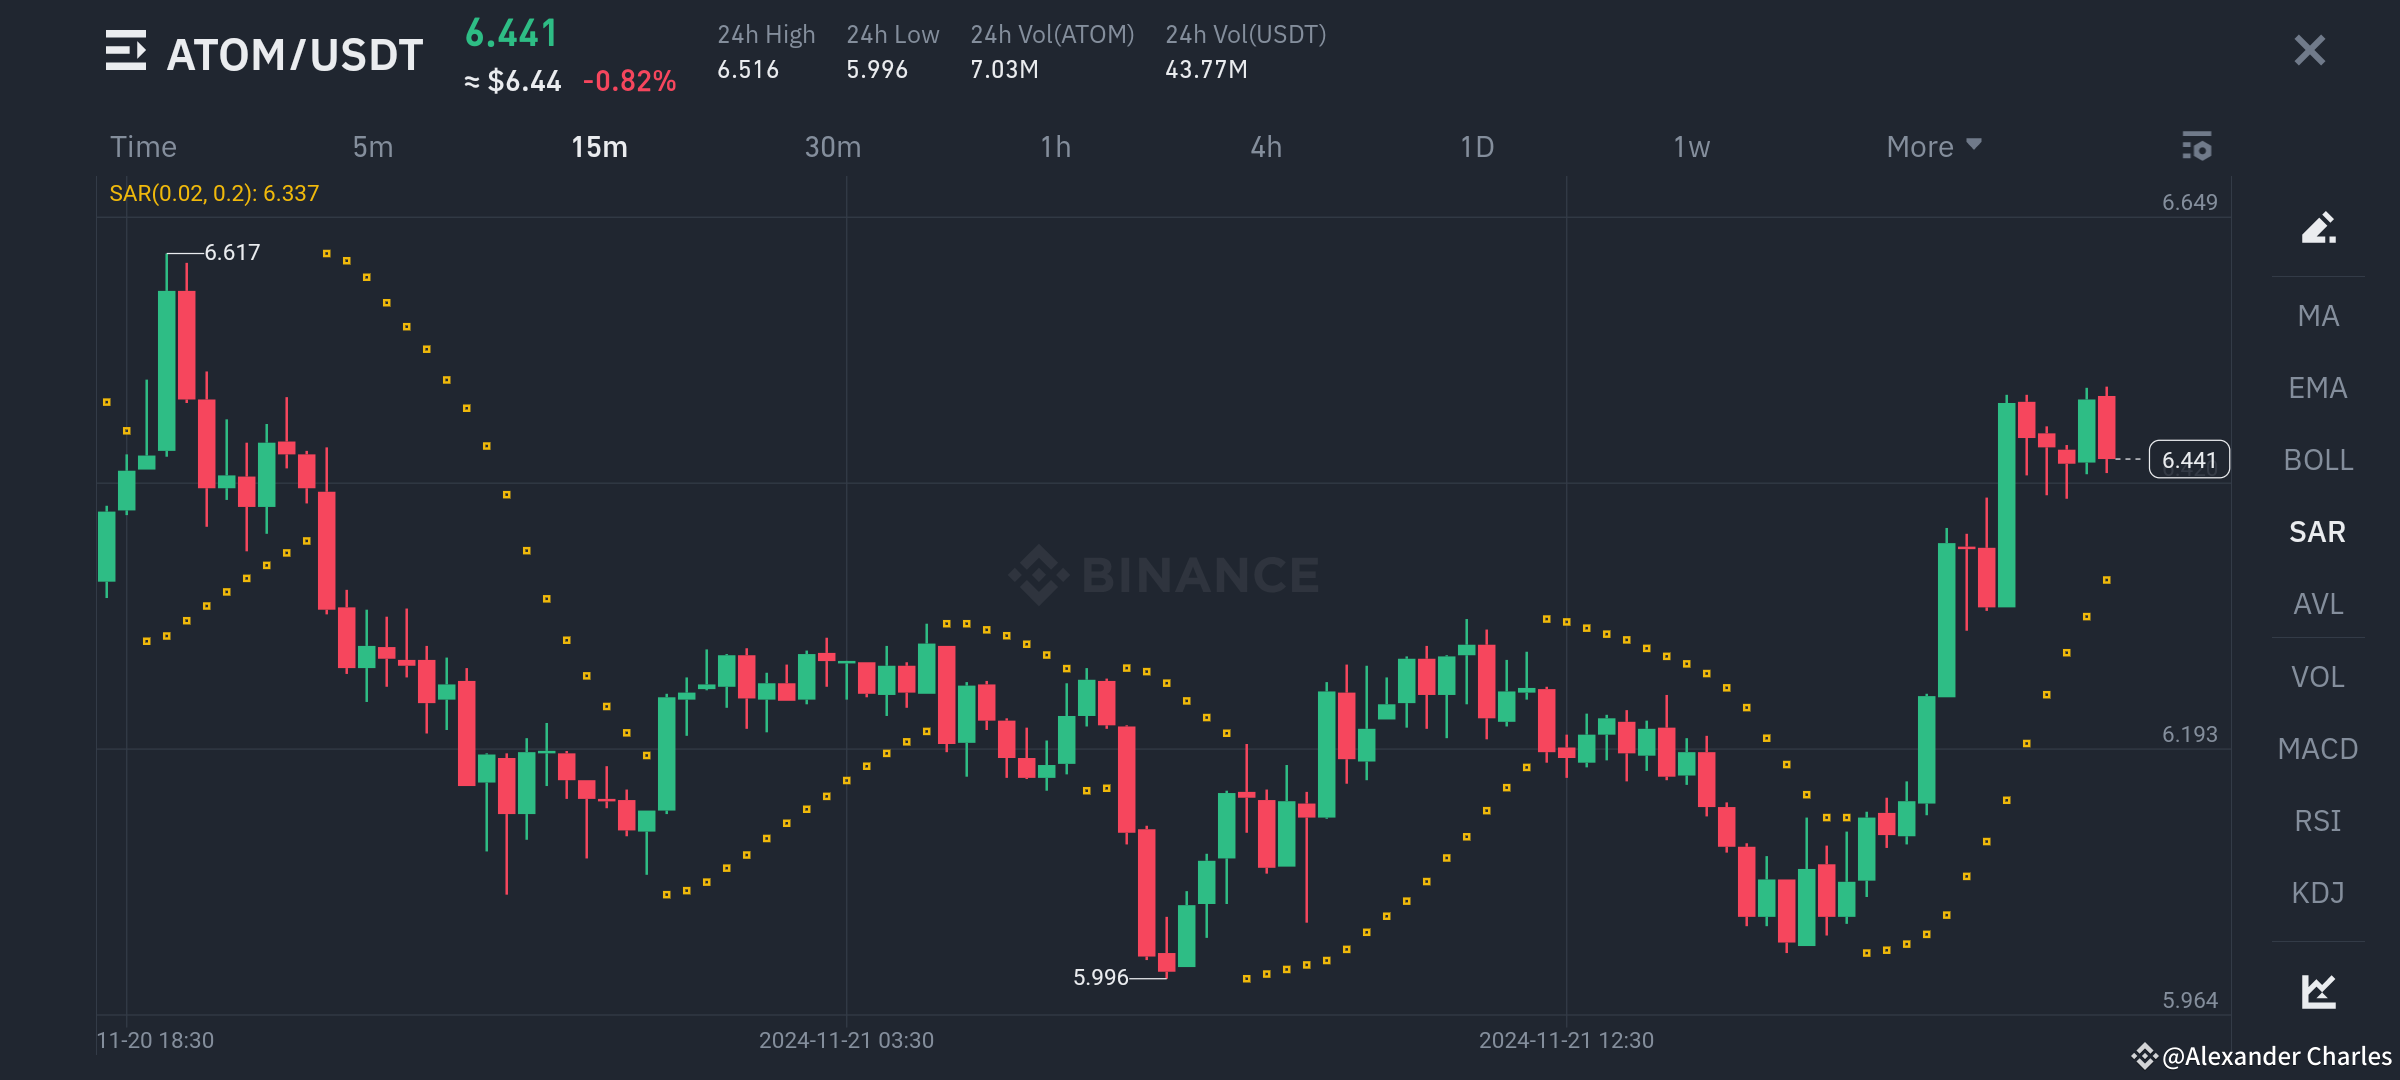Screen dimensions: 2400x1080
Task: Enable the EMA indicator
Action: coord(2318,387)
